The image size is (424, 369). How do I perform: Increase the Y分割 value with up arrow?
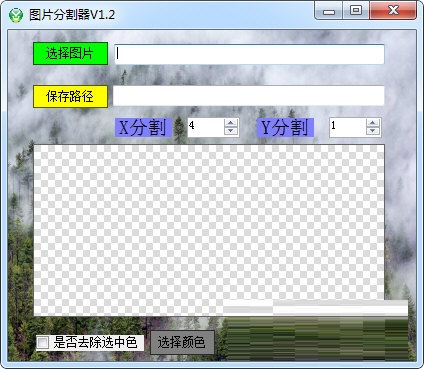(x=372, y=123)
